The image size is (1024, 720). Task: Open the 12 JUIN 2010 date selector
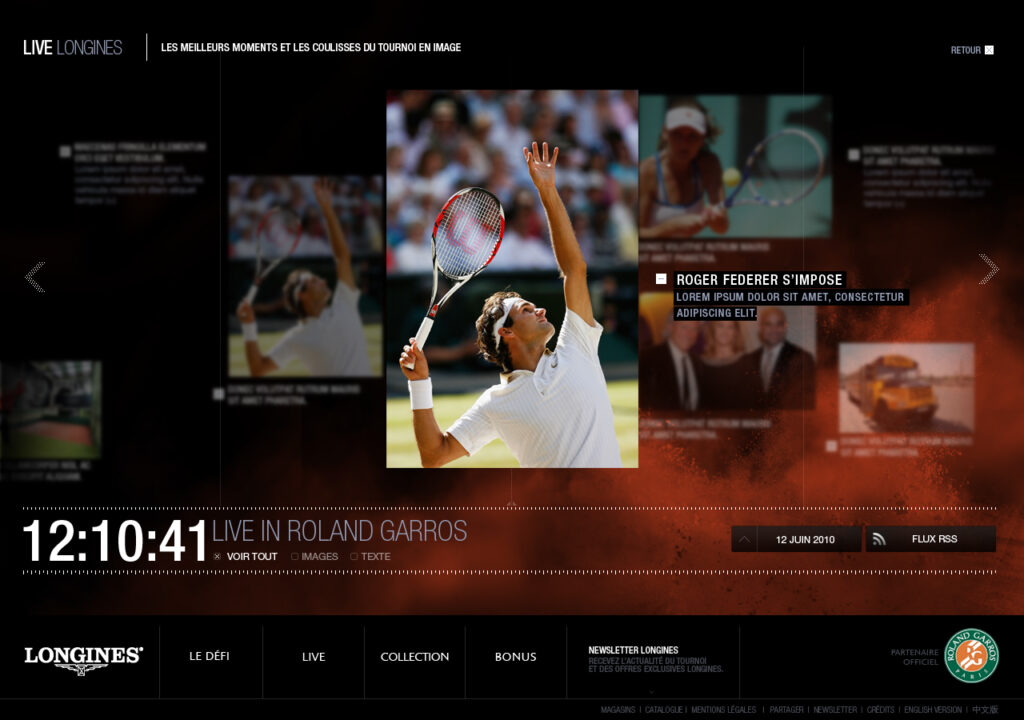click(796, 539)
